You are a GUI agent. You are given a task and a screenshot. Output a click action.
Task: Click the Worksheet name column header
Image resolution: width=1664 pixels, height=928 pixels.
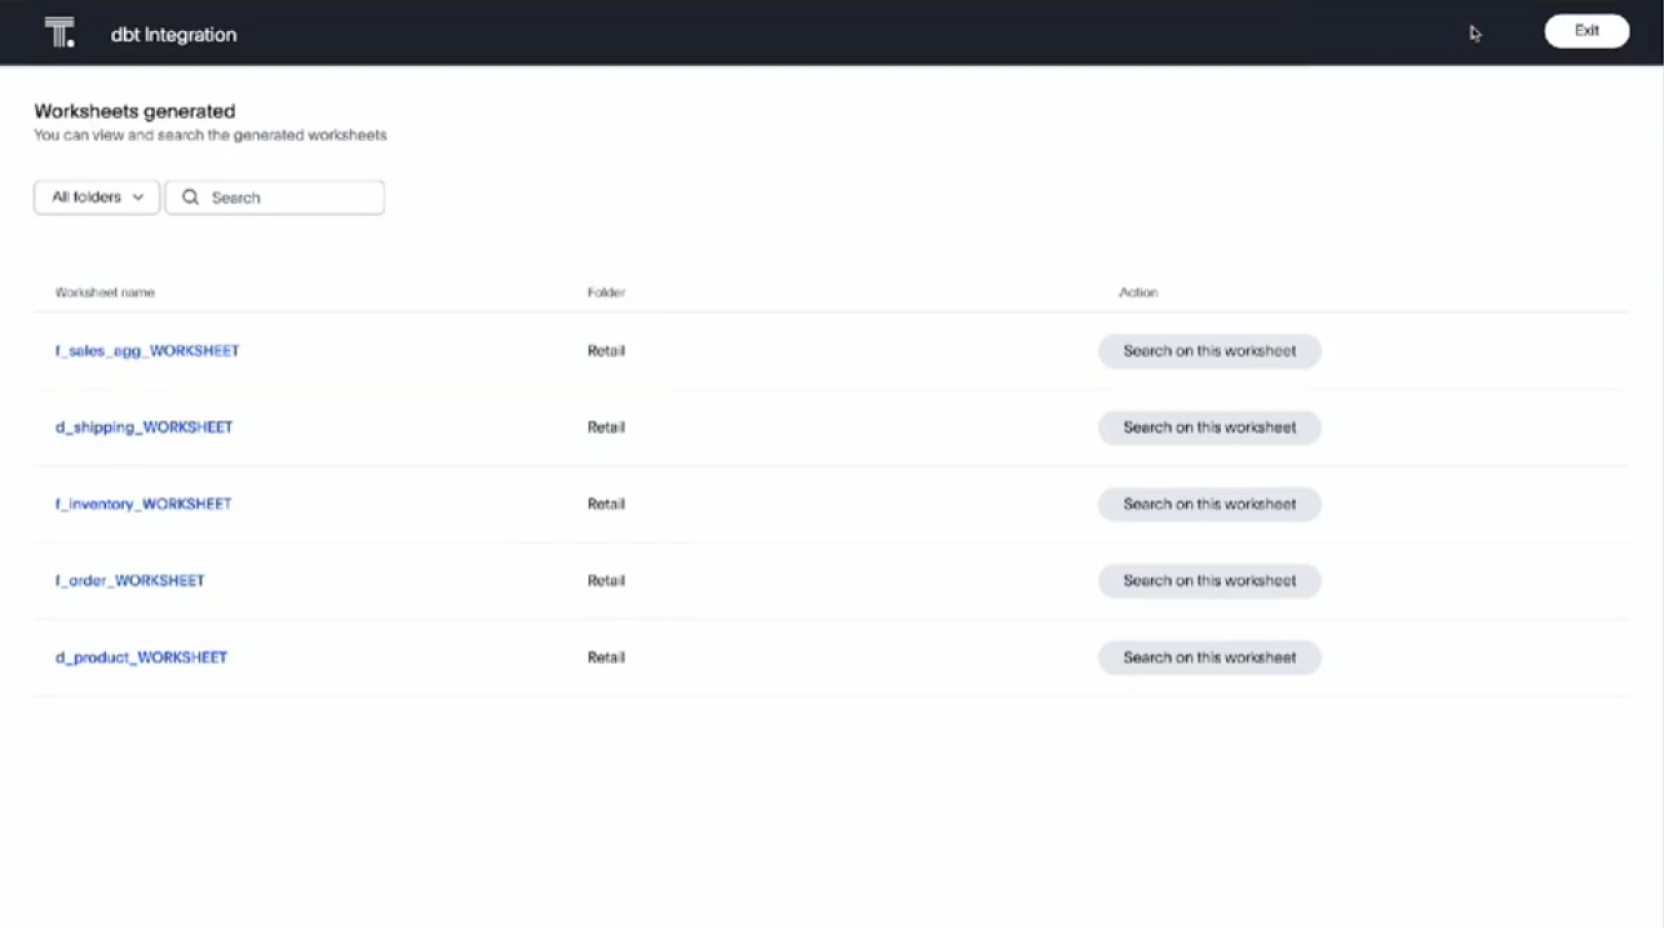[x=105, y=293]
